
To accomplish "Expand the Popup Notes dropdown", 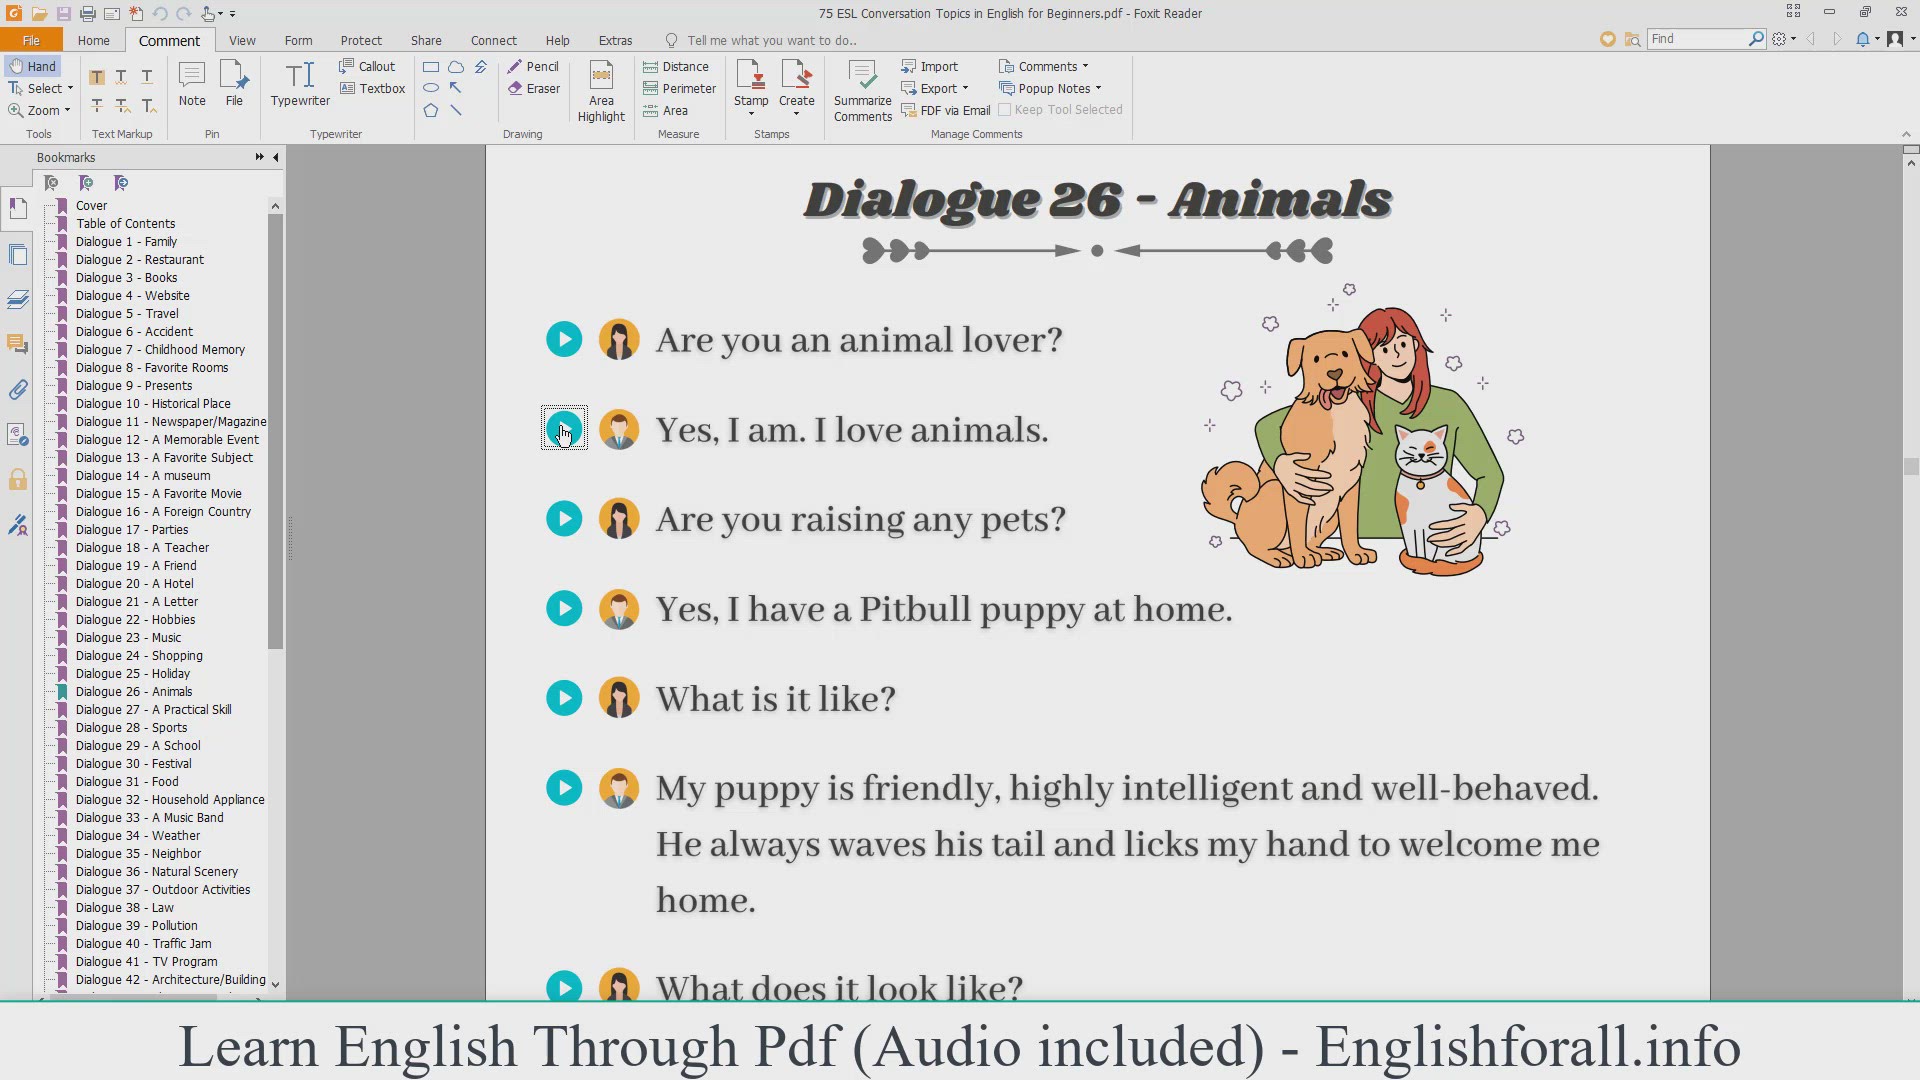I will 1098,89.
